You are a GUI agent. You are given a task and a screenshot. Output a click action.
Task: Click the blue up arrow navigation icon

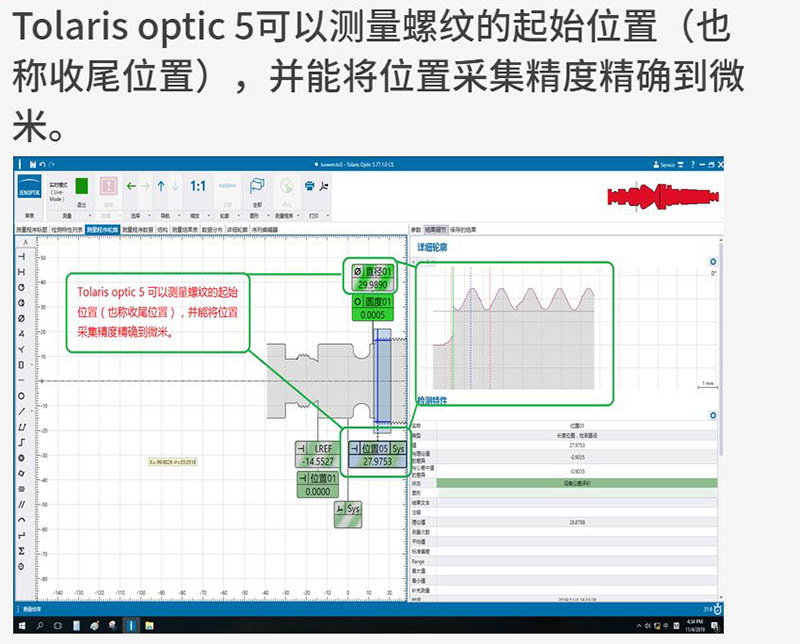pyautogui.click(x=162, y=186)
